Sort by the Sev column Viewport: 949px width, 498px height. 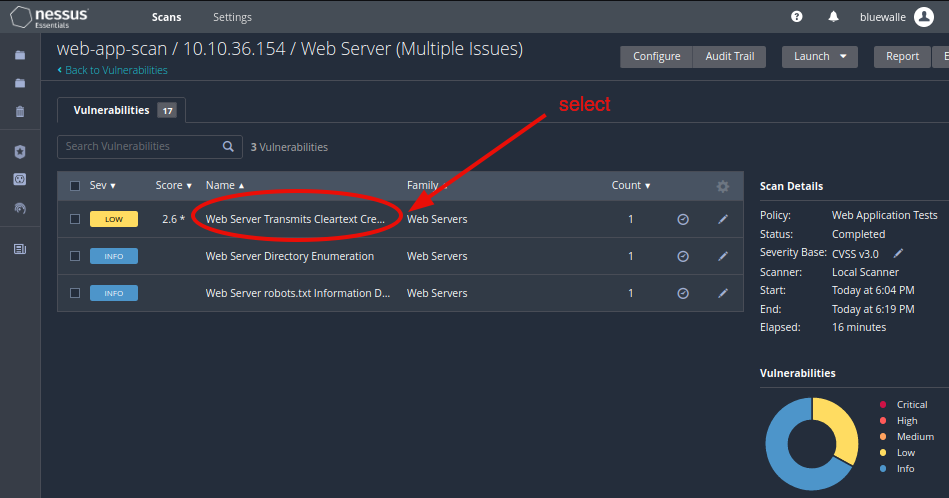point(102,185)
